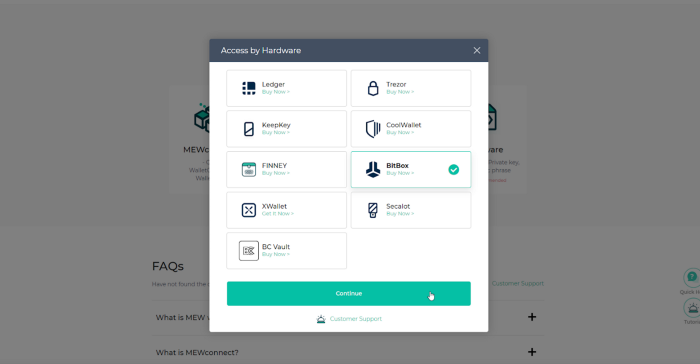700x364 pixels.
Task: Select the FINNEY wallet name
Action: pyautogui.click(x=274, y=166)
